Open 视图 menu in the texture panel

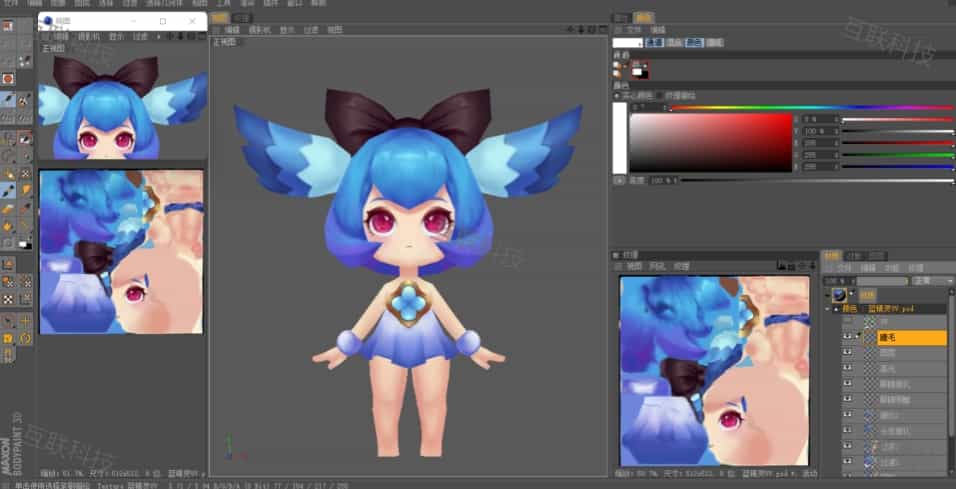(x=635, y=266)
